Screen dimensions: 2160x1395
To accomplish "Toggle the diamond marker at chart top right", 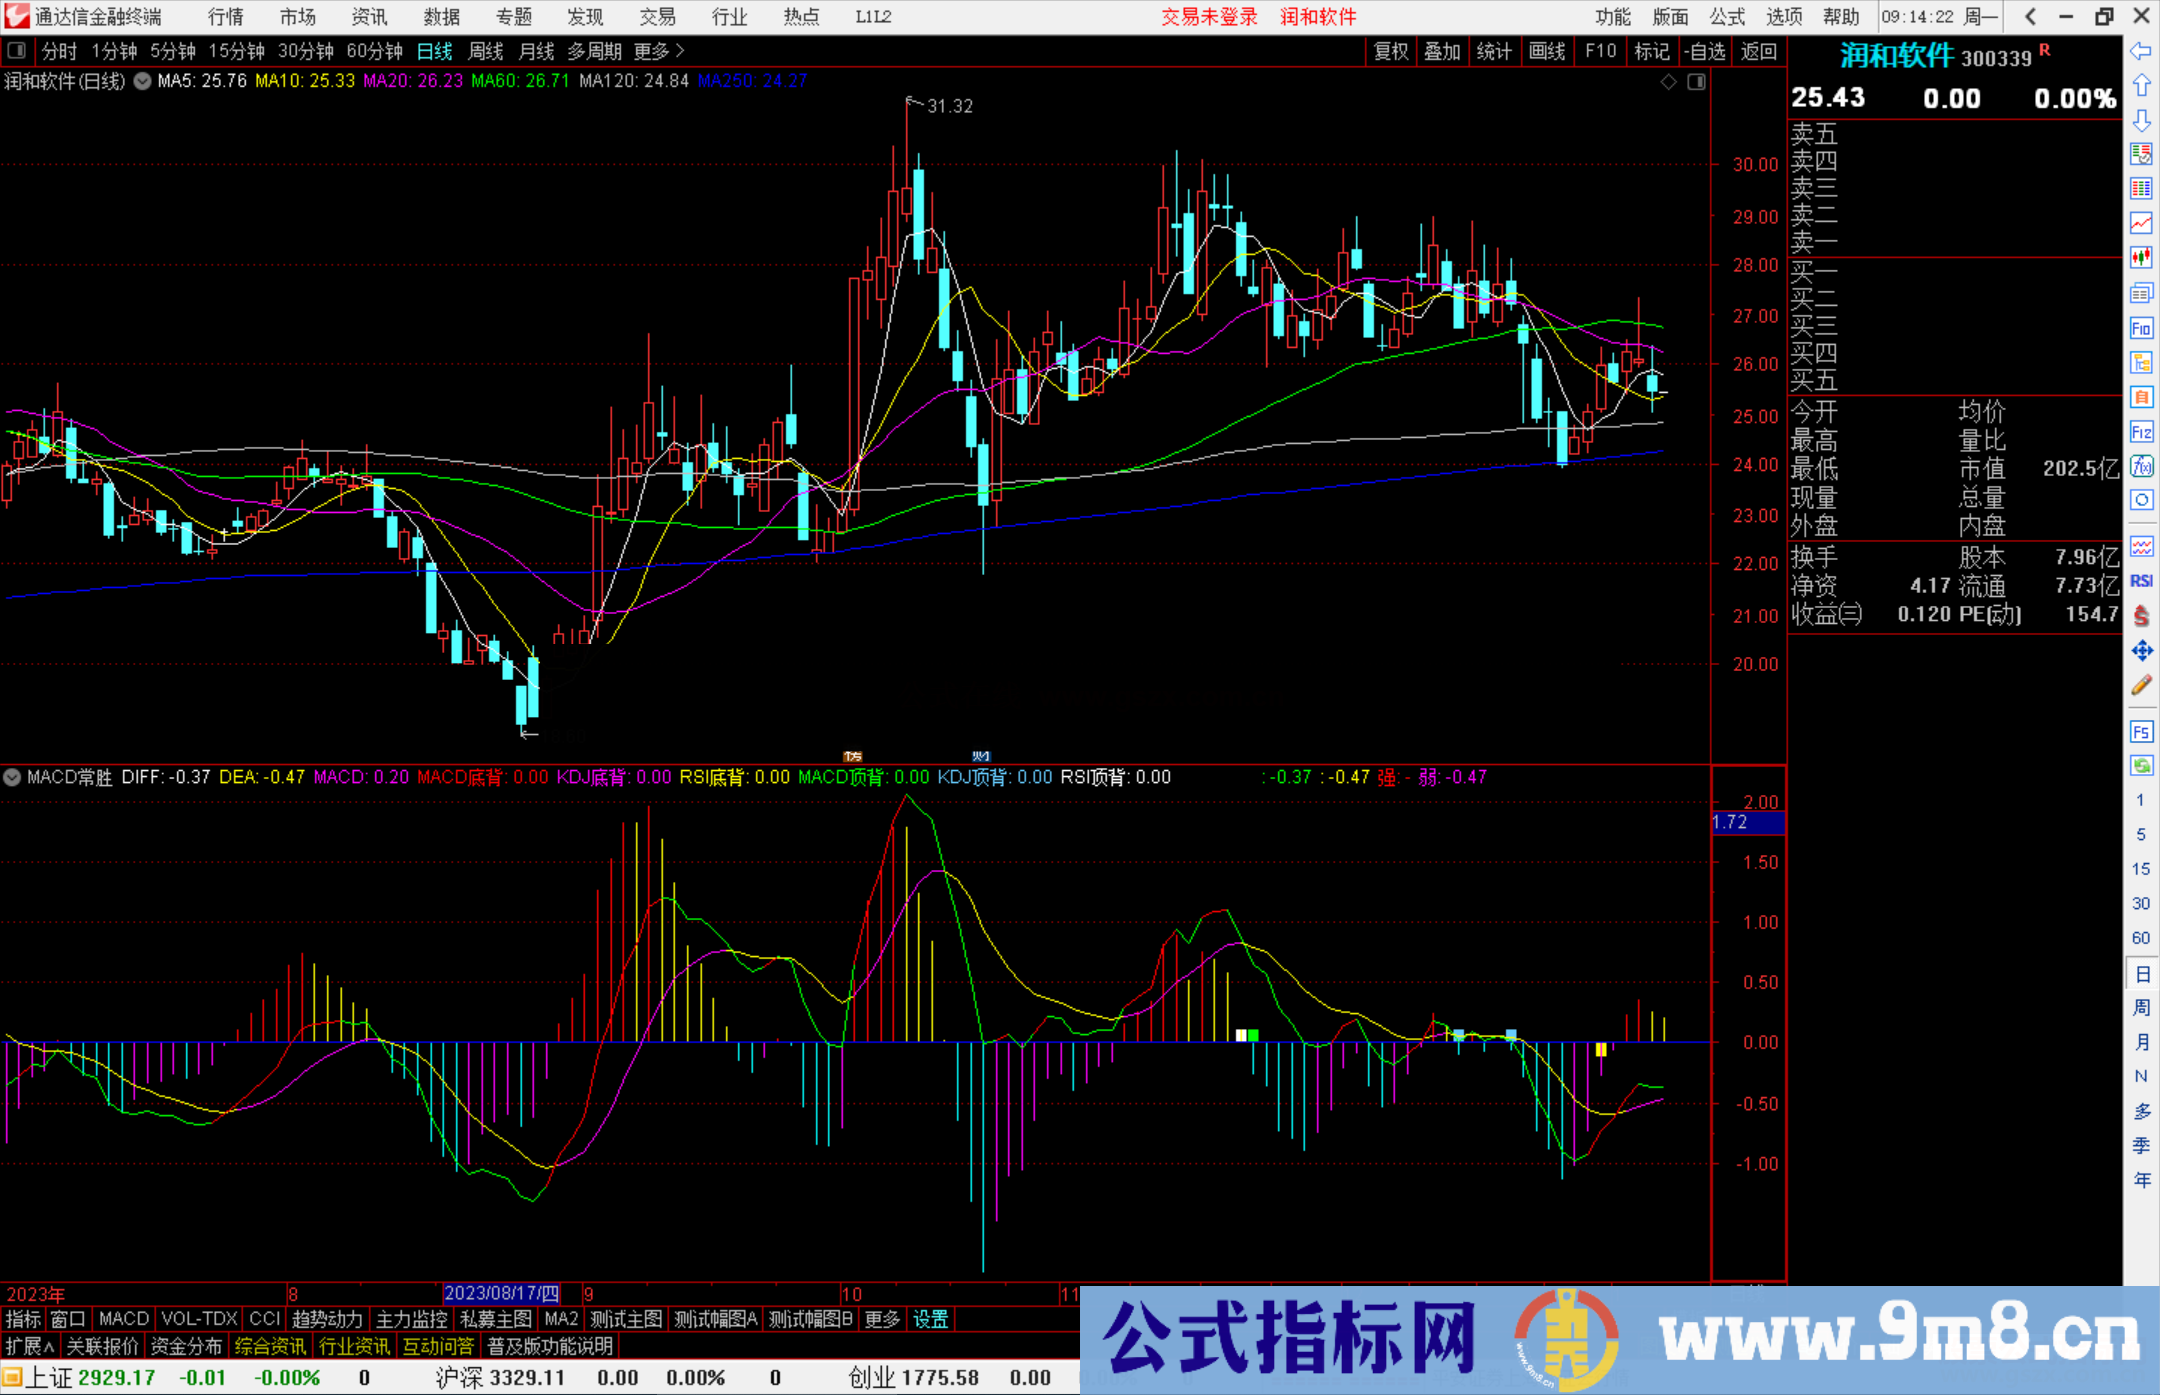I will click(x=1667, y=82).
